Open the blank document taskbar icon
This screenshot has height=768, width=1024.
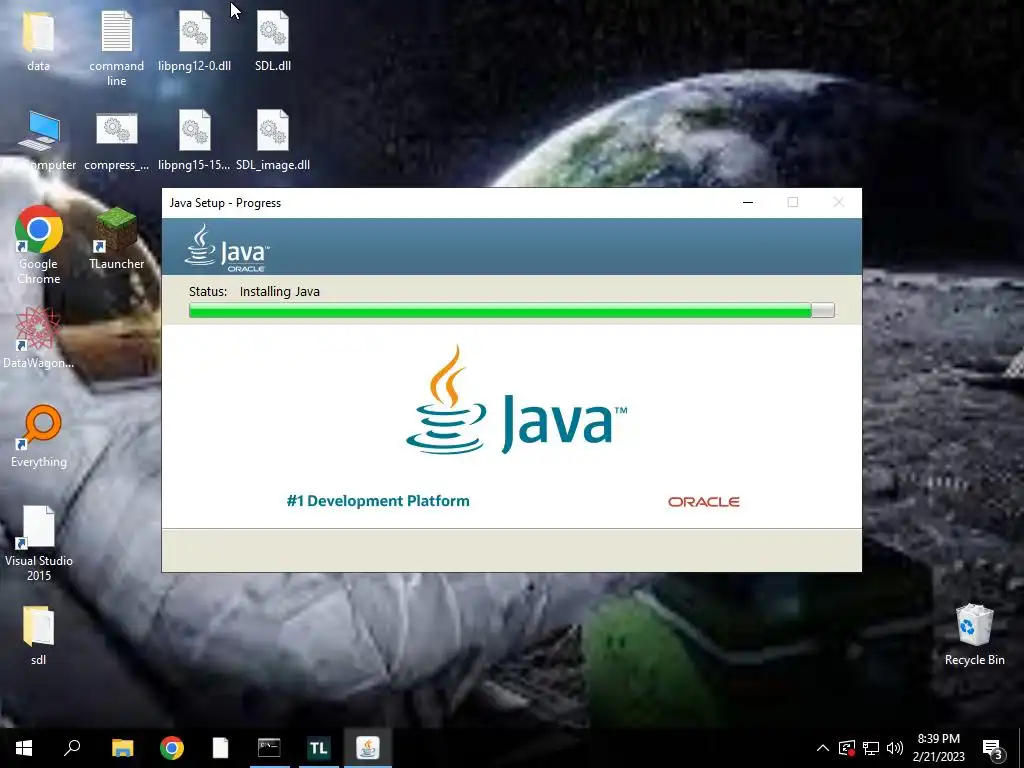221,748
